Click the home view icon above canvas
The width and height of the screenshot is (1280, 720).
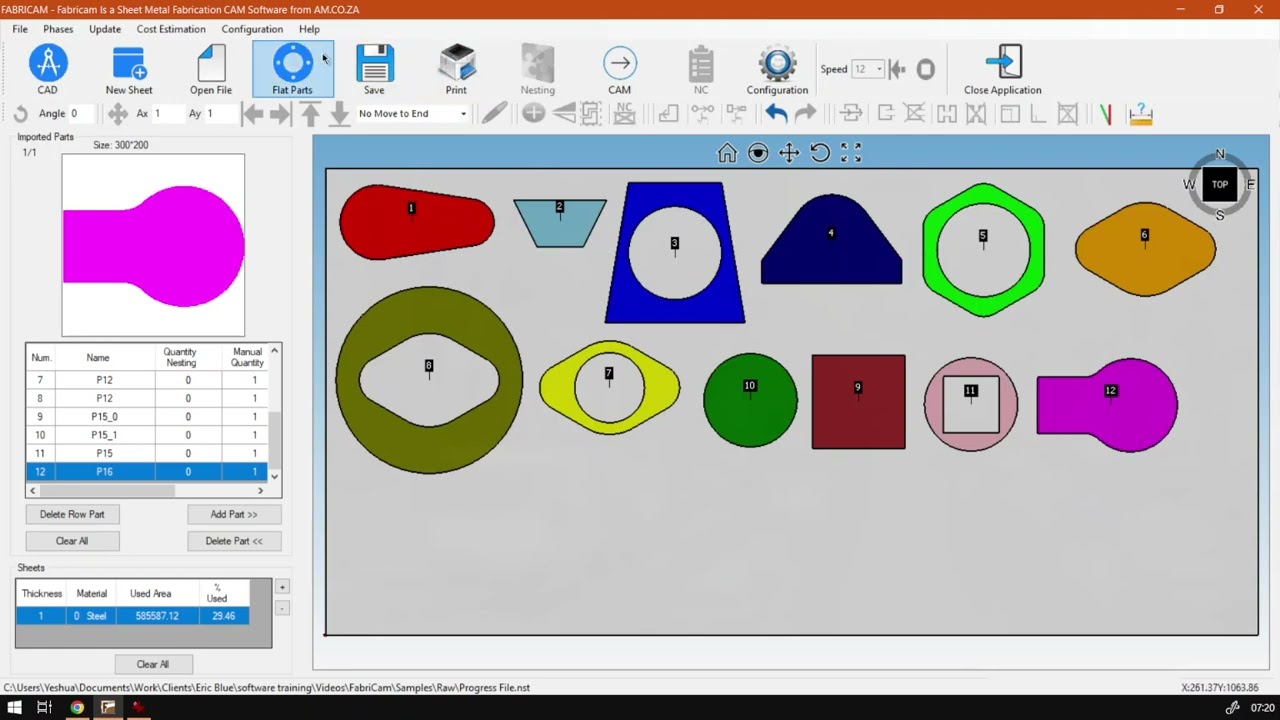727,153
